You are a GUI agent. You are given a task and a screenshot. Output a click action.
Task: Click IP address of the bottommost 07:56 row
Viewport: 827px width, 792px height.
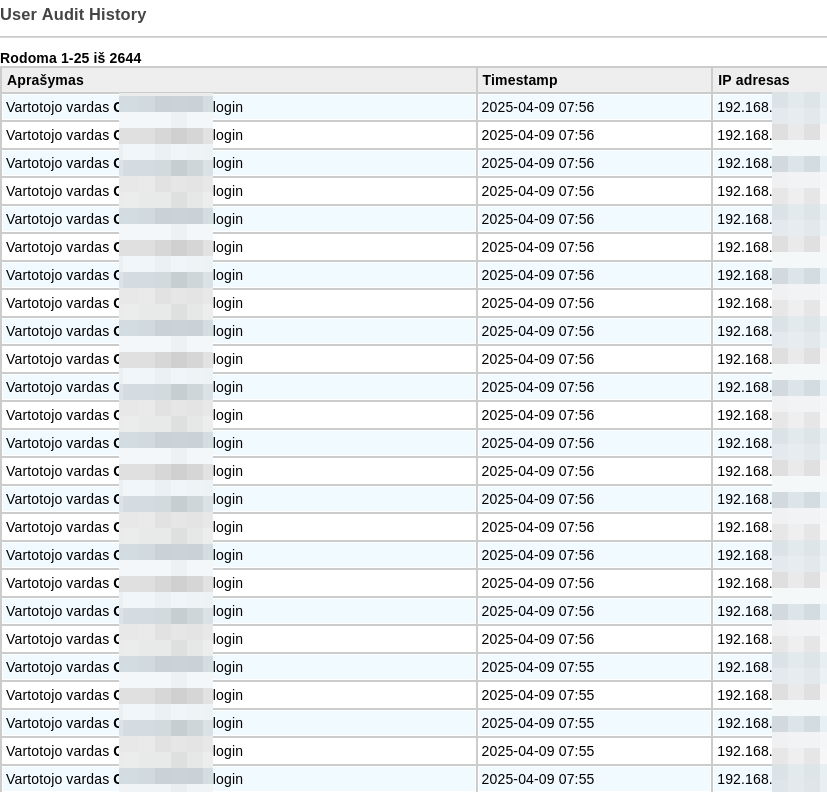(x=745, y=639)
